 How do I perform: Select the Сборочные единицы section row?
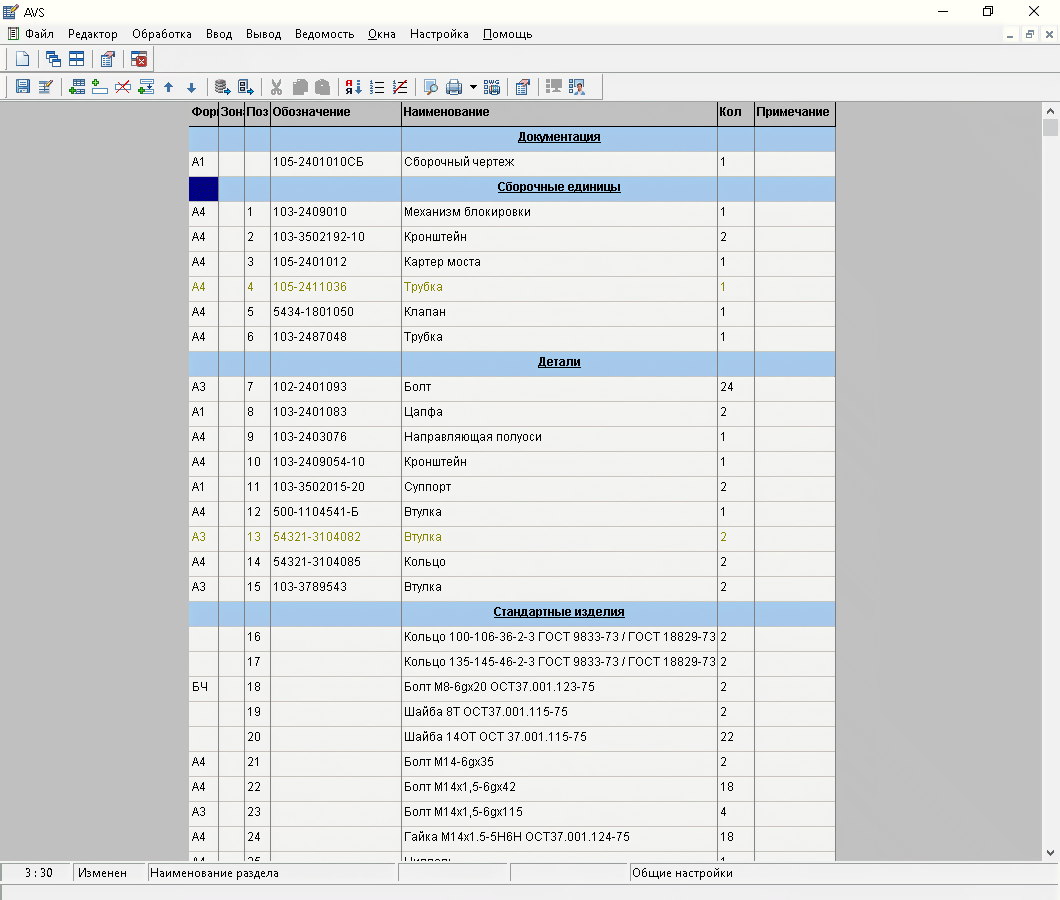coord(558,187)
